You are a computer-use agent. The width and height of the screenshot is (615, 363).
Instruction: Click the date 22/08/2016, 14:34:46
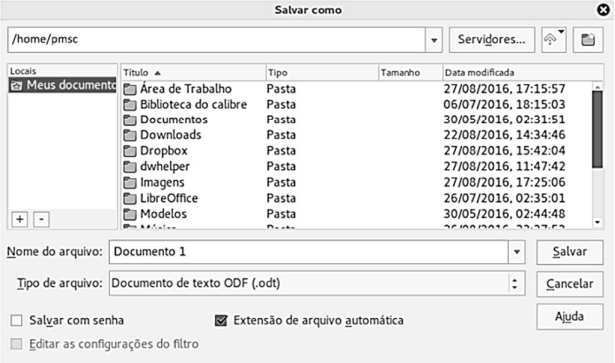click(x=504, y=135)
